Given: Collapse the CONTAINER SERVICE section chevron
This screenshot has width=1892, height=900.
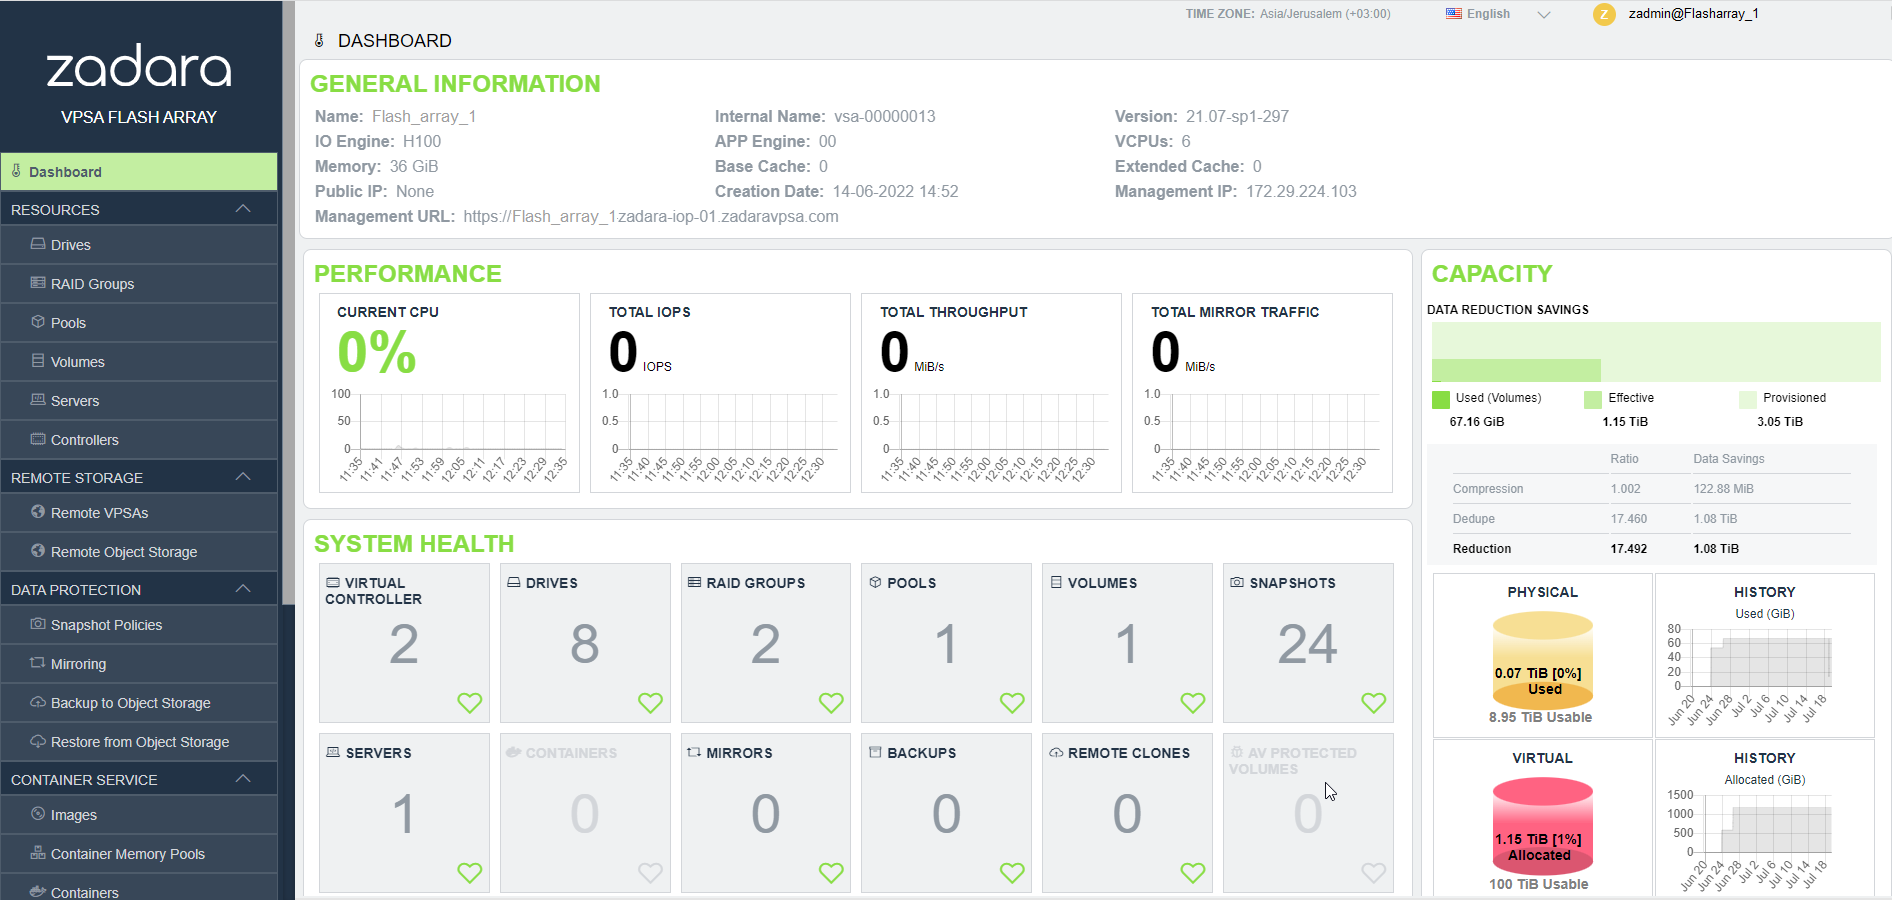Looking at the screenshot, I should click(x=243, y=779).
